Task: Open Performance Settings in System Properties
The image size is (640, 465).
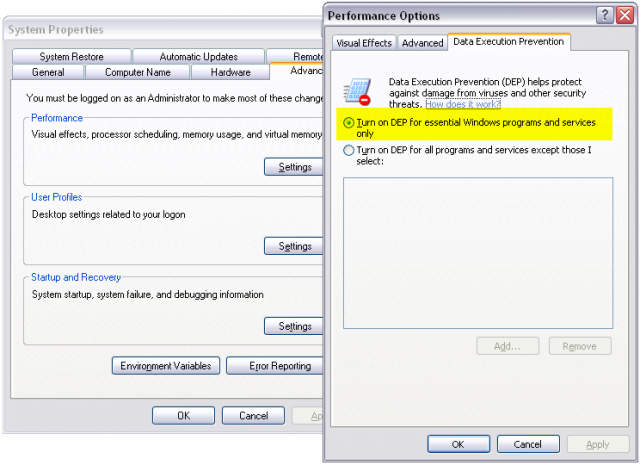Action: [x=294, y=167]
